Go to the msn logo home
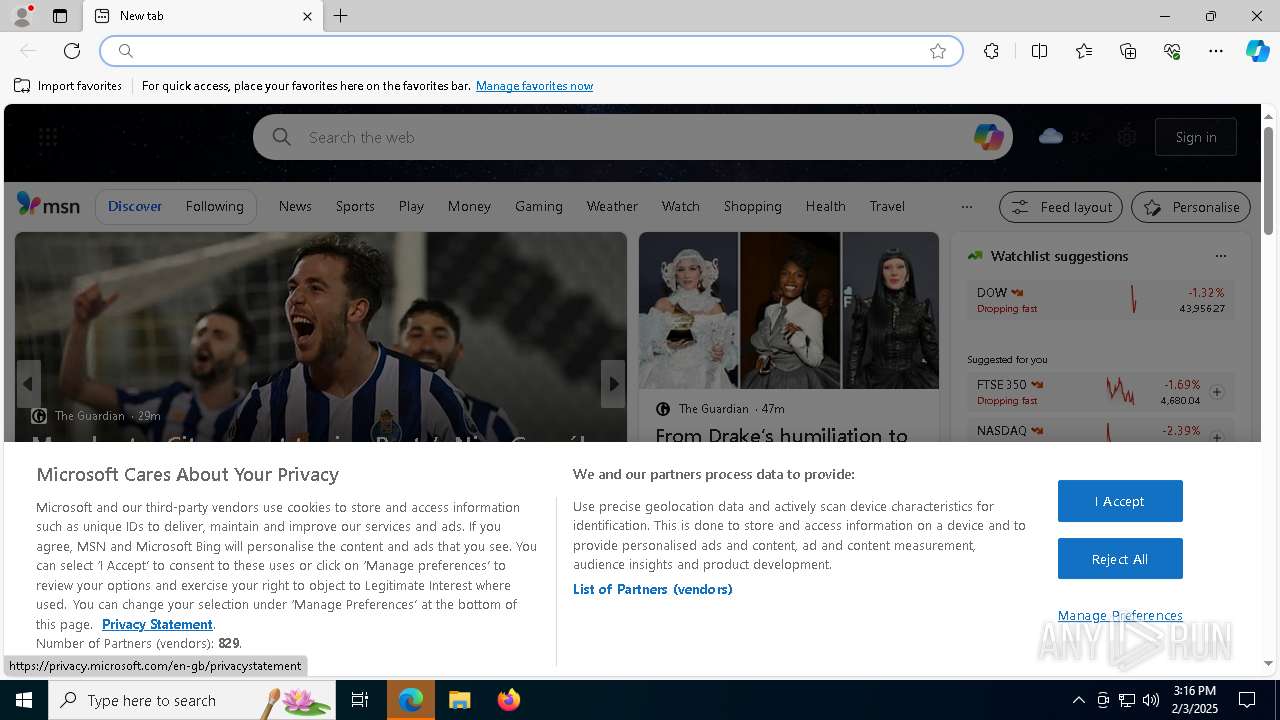Image resolution: width=1280 pixels, height=720 pixels. [x=48, y=205]
